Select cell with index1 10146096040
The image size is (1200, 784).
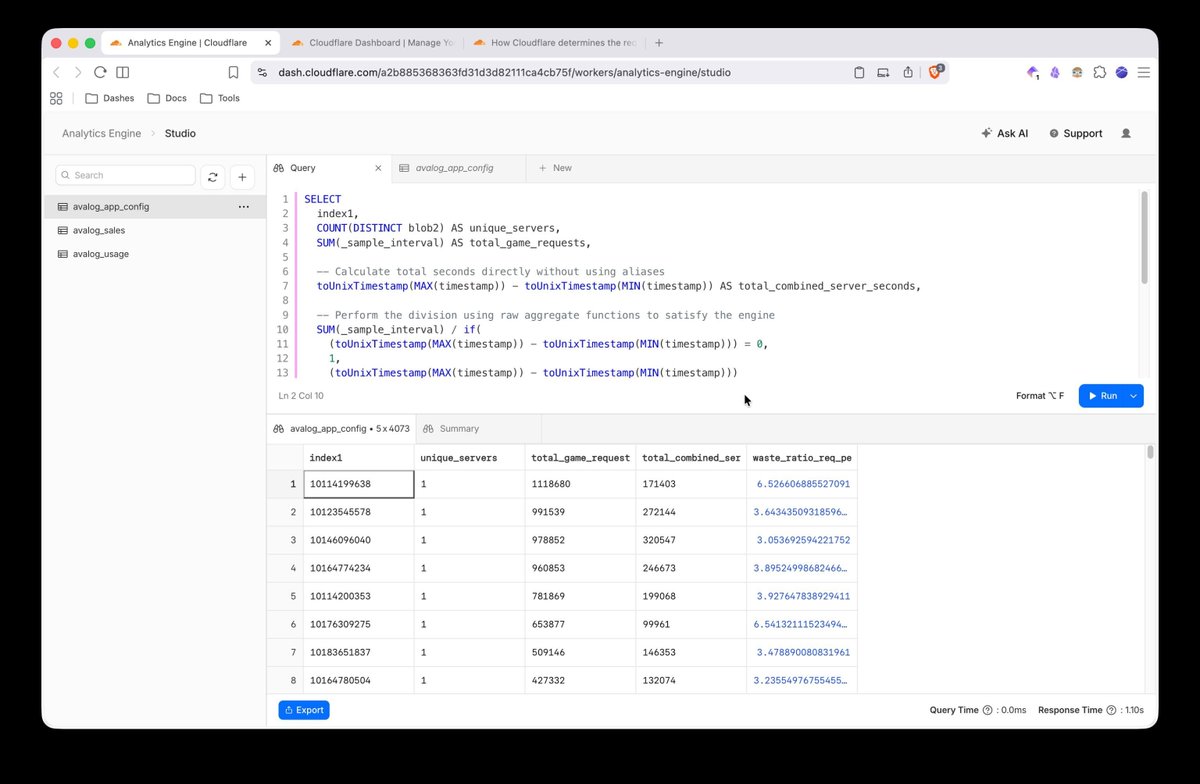(358, 539)
